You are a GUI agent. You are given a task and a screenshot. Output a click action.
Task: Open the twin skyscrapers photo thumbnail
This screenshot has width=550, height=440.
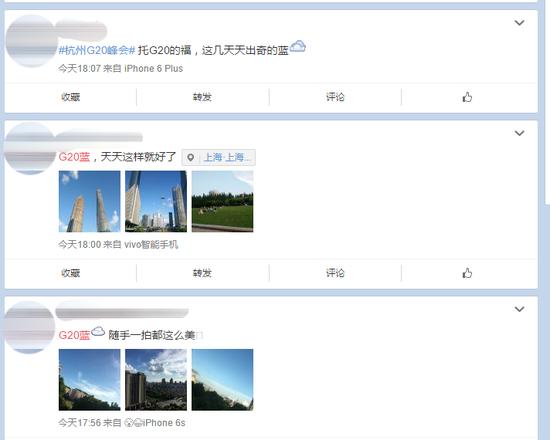point(89,201)
